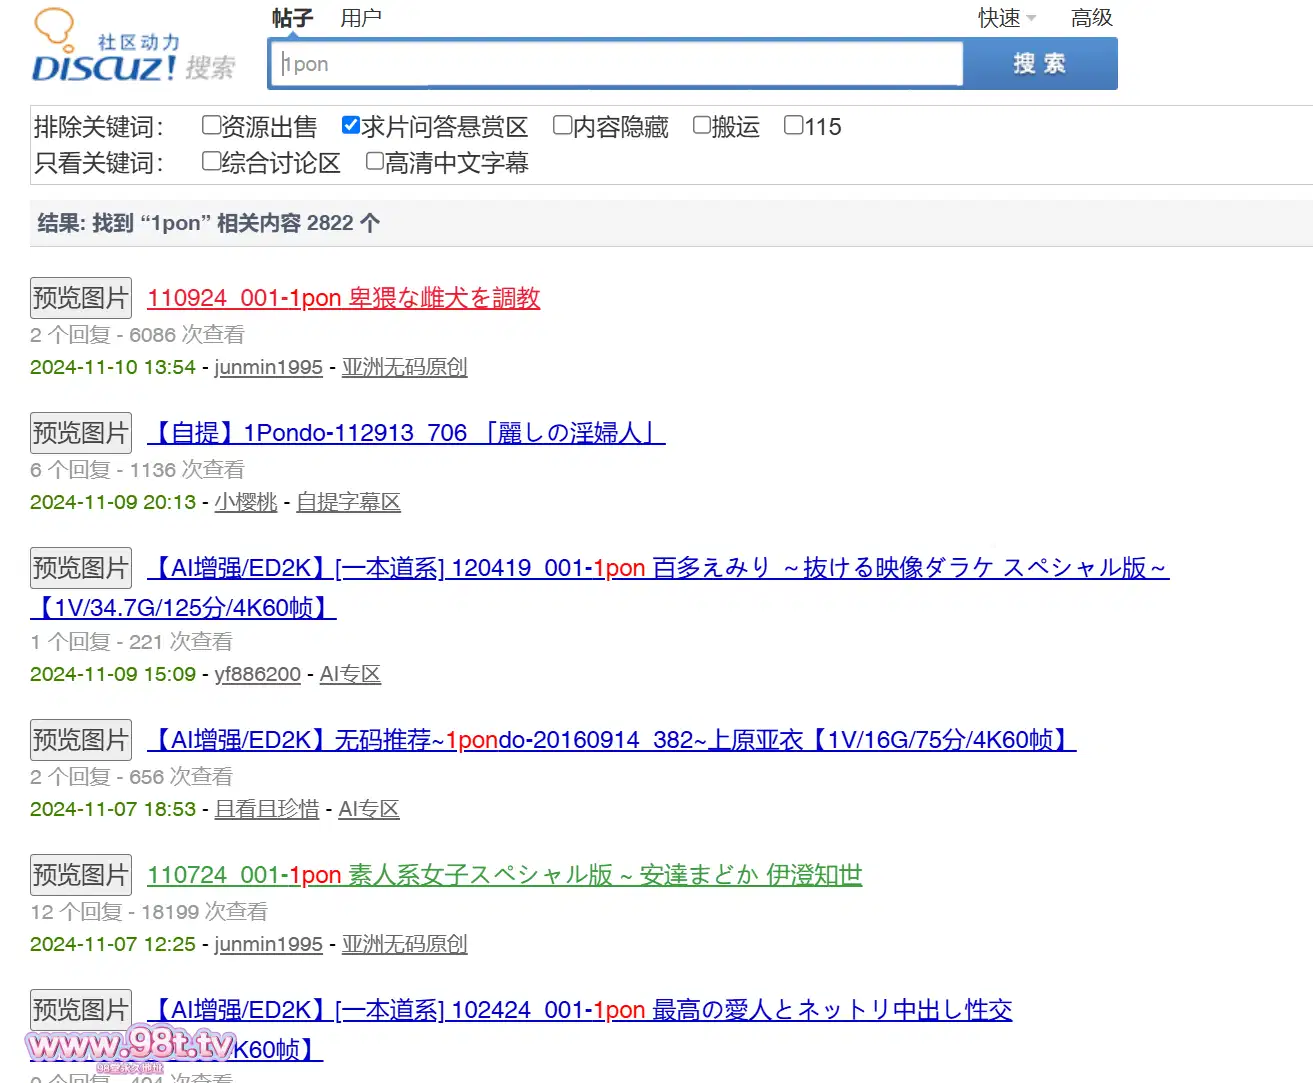Open 亚洲无码原创 forum under 110724 post
The image size is (1313, 1083).
pos(405,944)
